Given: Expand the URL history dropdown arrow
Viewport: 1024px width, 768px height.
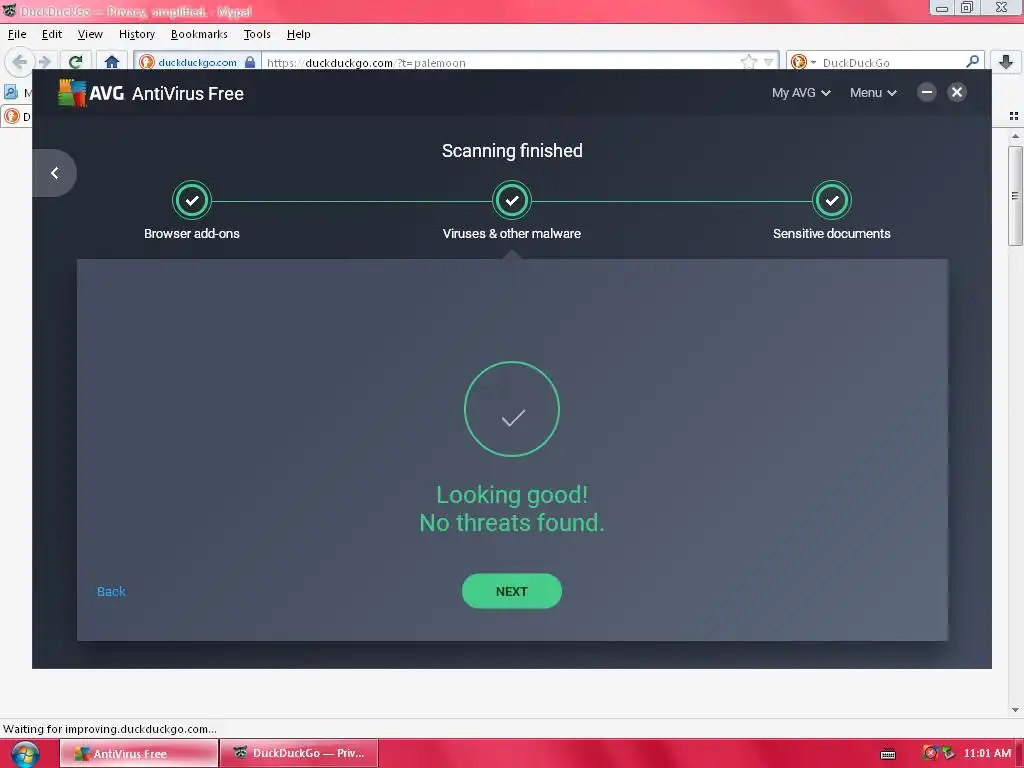Looking at the screenshot, I should 769,63.
